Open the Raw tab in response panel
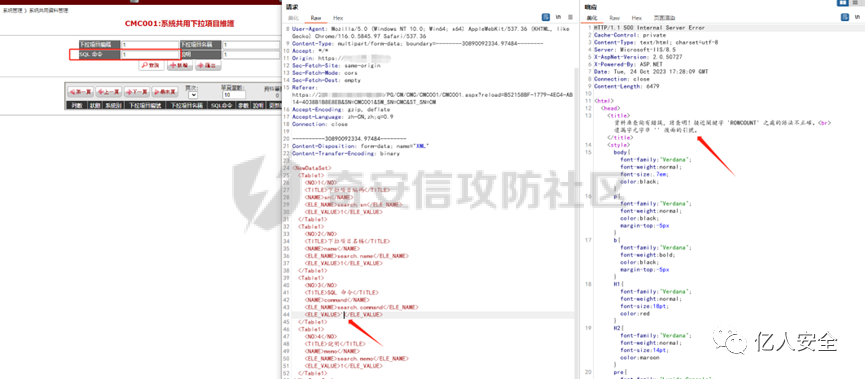Screen dimensions: 865x379 615,18
